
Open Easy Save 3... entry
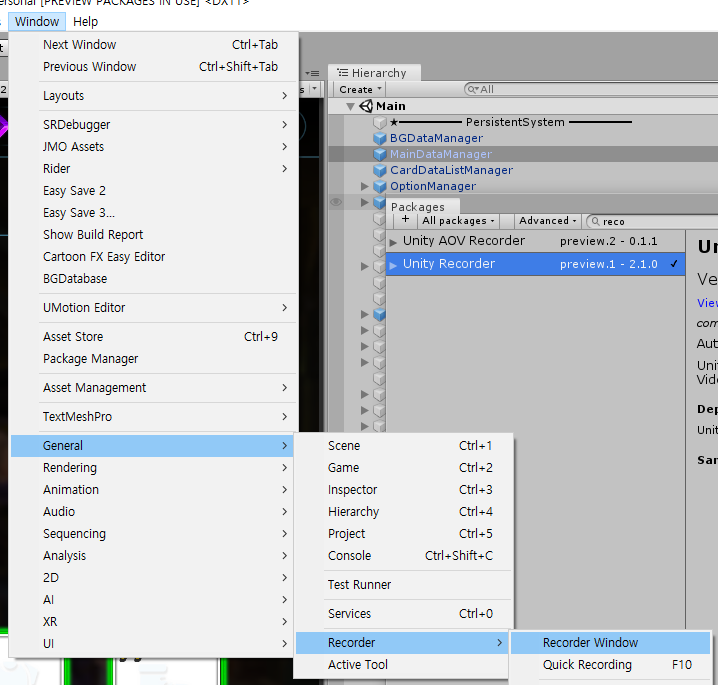pos(153,212)
